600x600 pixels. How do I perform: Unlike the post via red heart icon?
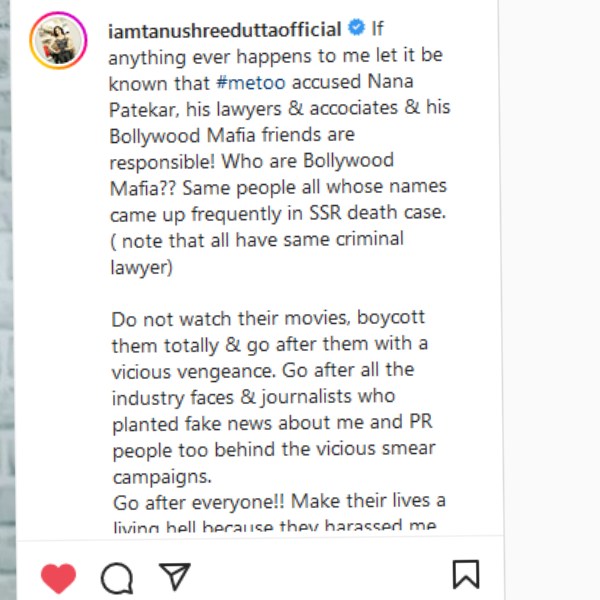(x=58, y=578)
